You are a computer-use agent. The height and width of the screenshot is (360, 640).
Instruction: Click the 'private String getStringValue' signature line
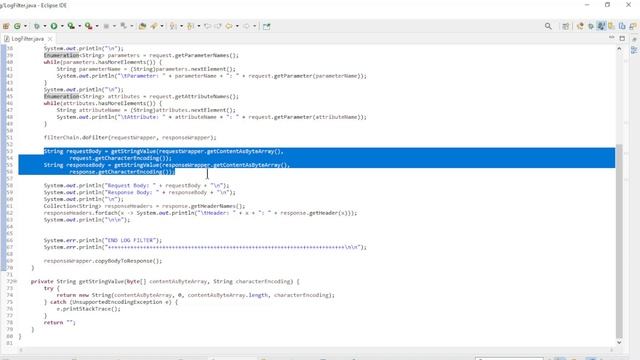(165, 281)
